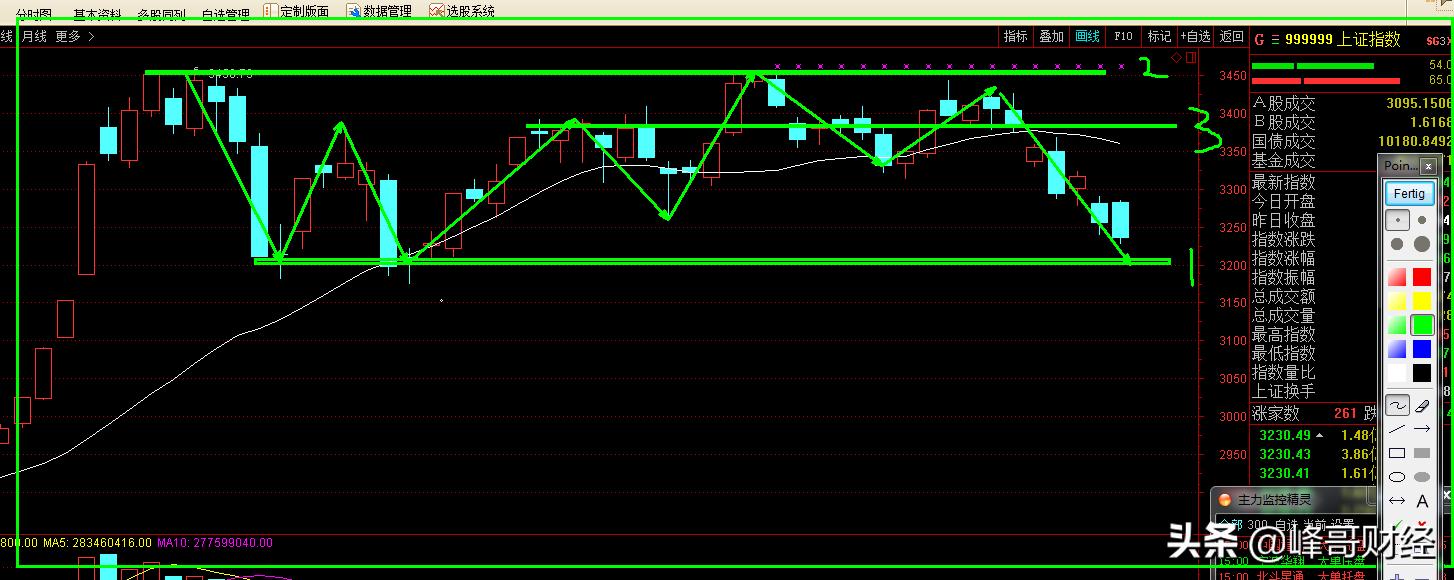Click the Fertig button
The height and width of the screenshot is (580, 1454).
click(x=1409, y=193)
